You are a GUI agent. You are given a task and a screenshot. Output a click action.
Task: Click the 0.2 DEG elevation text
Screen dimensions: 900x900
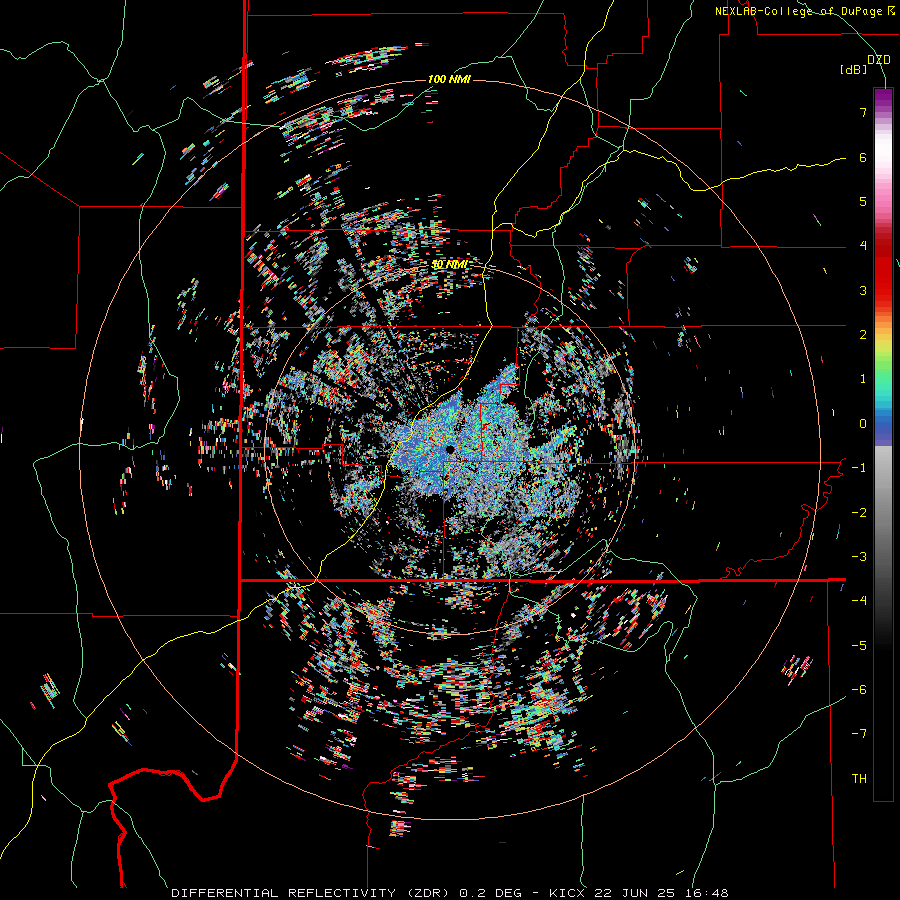click(x=490, y=893)
